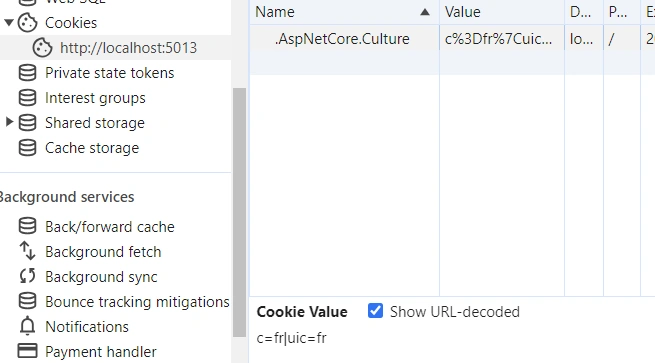655x363 pixels.
Task: Open Cache storage in the sidebar
Action: (x=92, y=148)
